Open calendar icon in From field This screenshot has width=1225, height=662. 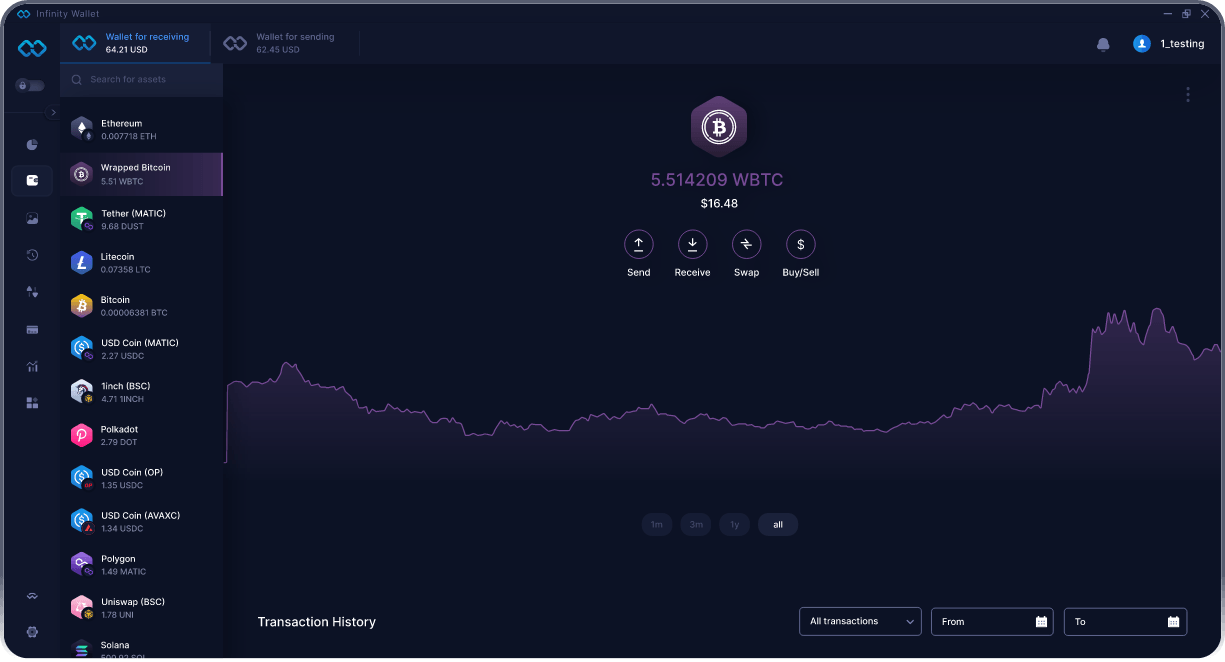click(1041, 622)
